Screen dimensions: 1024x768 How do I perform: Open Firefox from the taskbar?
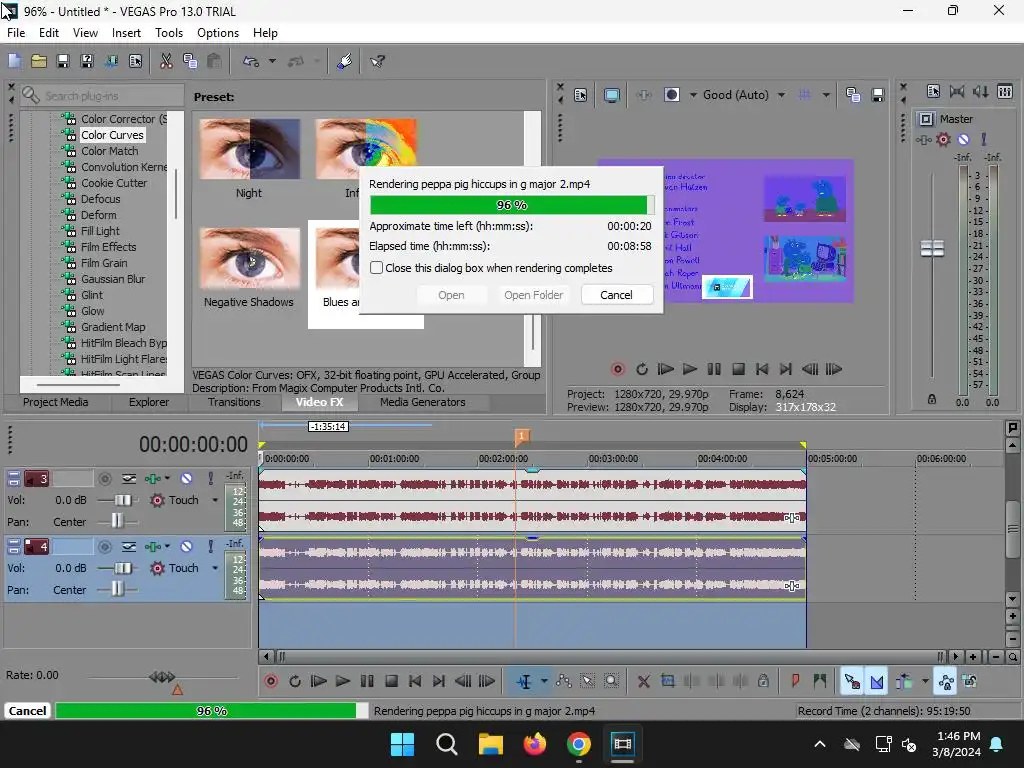(535, 744)
